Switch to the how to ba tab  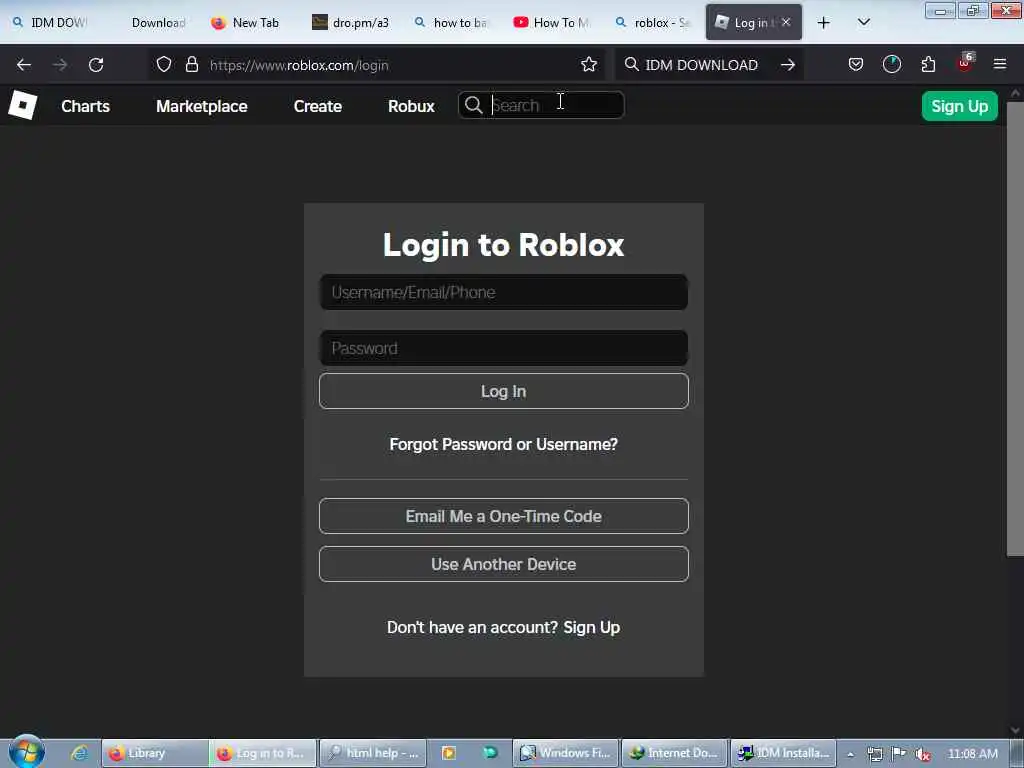tap(453, 23)
